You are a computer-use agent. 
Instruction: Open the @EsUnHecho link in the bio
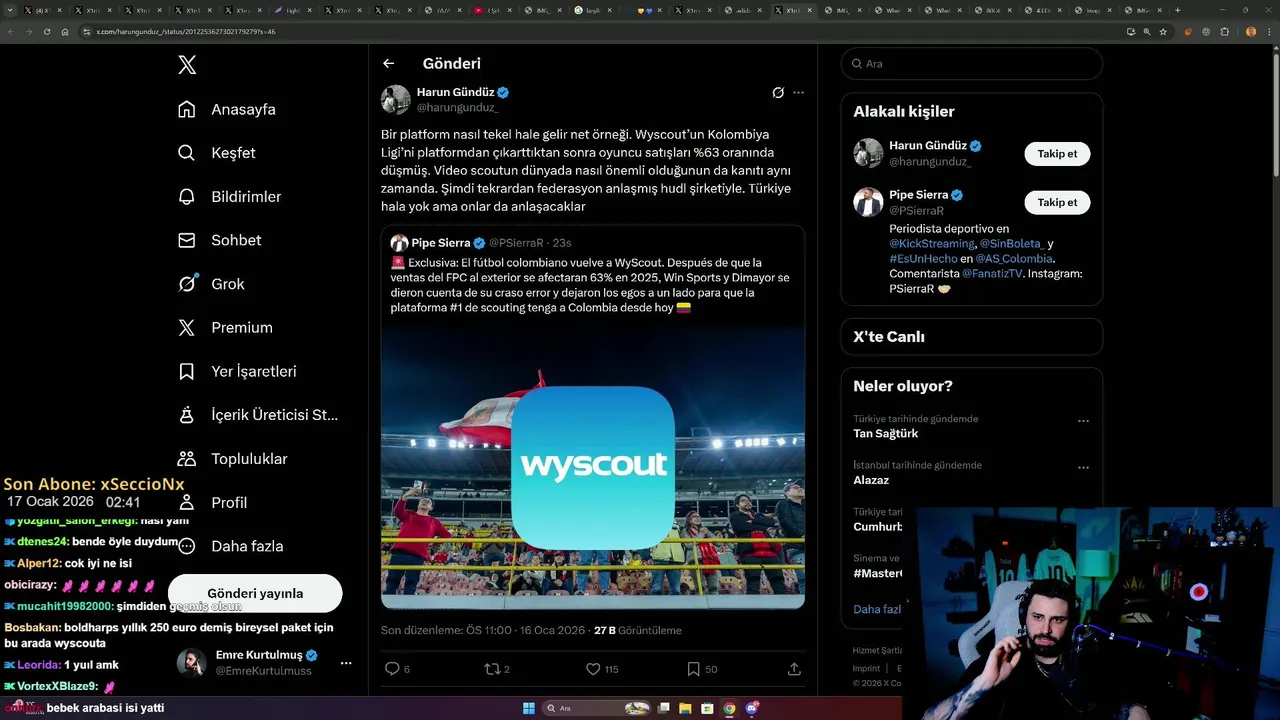pos(923,259)
